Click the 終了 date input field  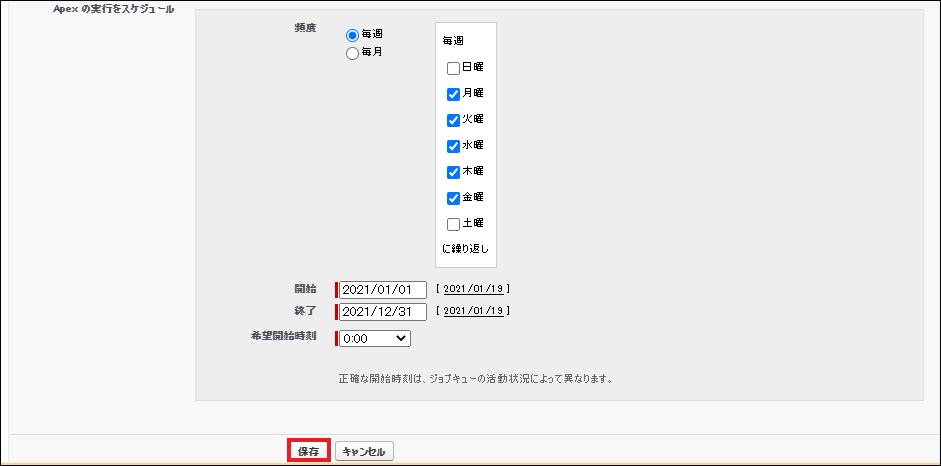point(383,312)
